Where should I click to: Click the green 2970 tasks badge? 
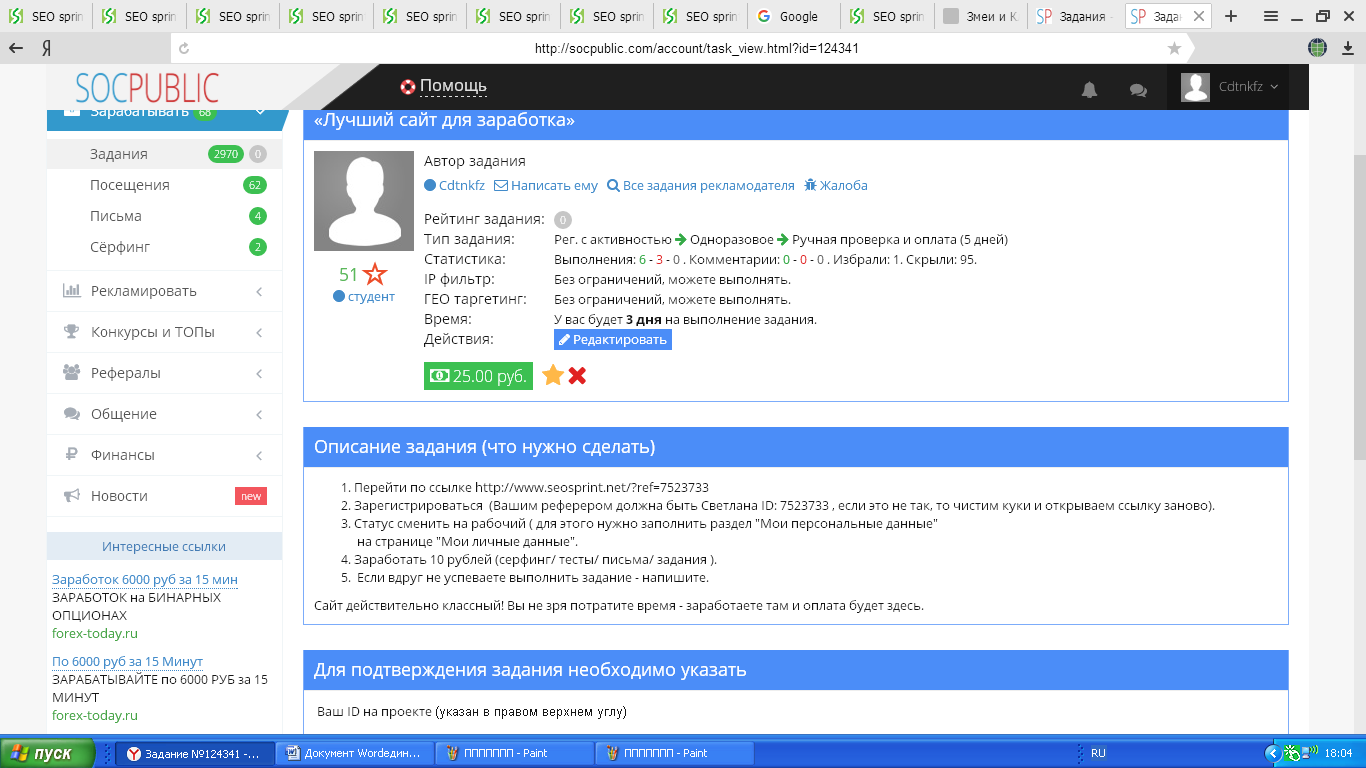click(x=225, y=154)
